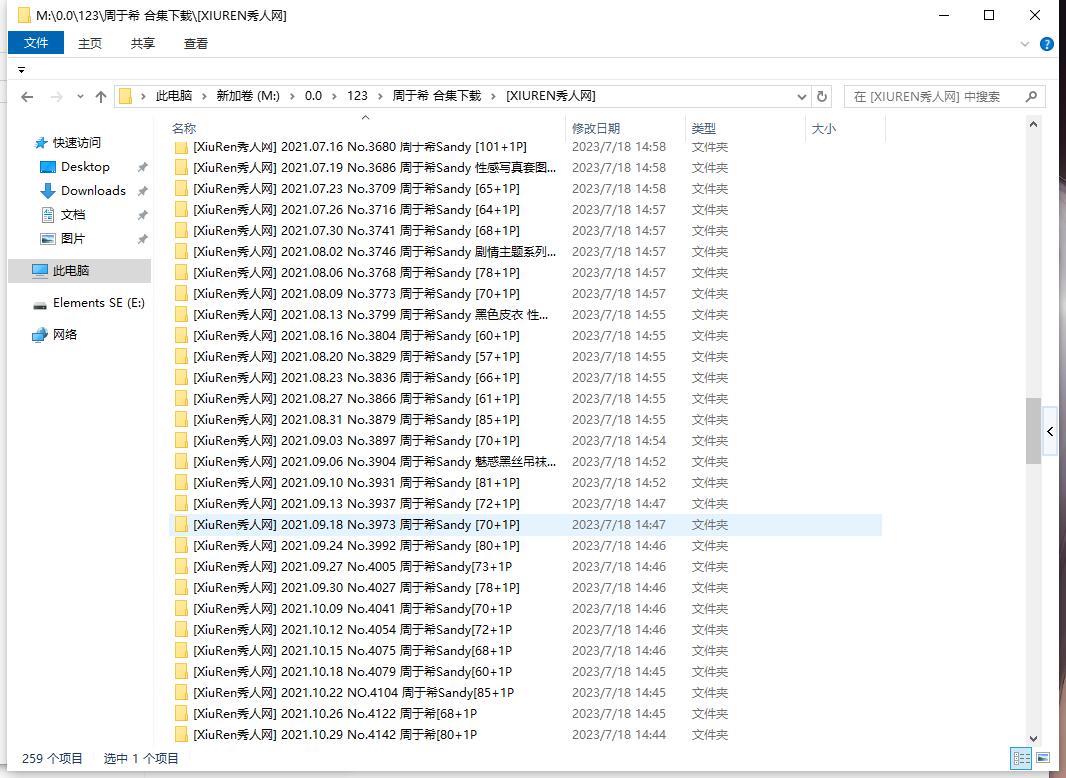
Task: Open Elements SE (E:) drive
Action: [99, 303]
